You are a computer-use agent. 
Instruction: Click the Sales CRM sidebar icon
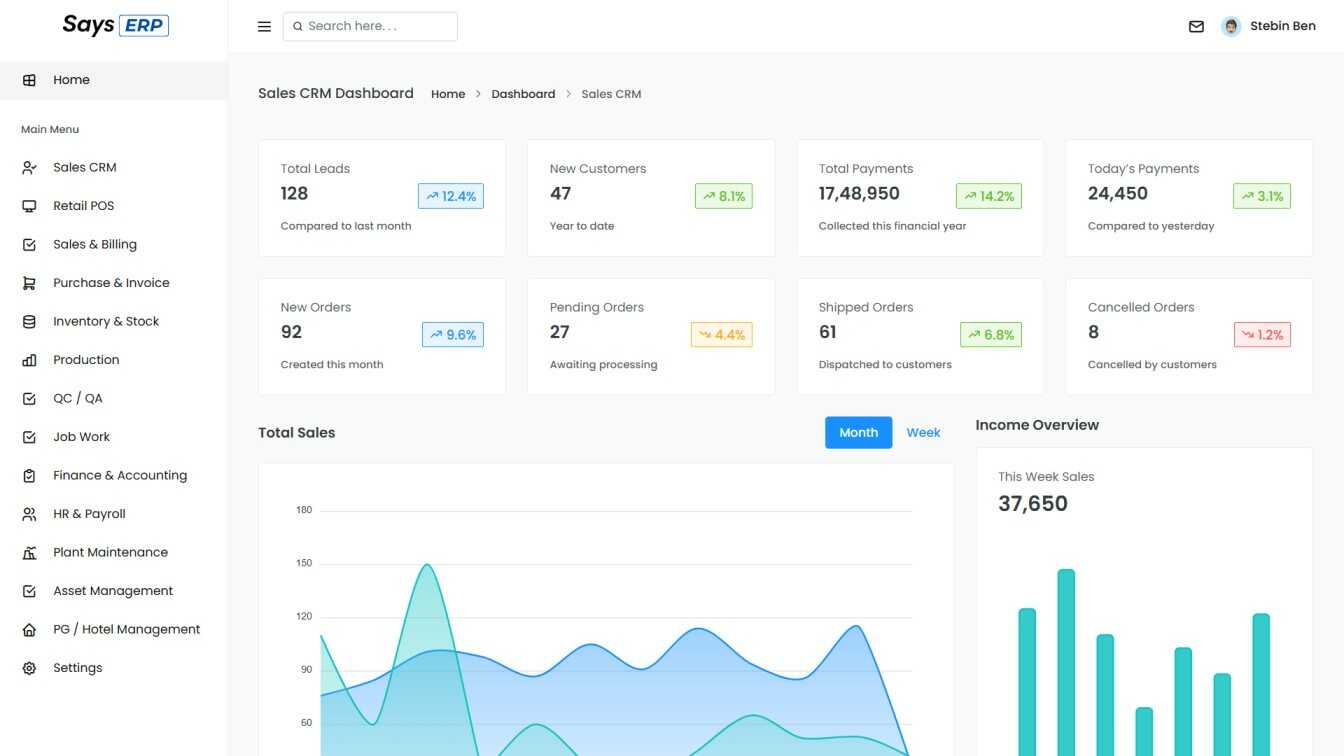tap(29, 168)
